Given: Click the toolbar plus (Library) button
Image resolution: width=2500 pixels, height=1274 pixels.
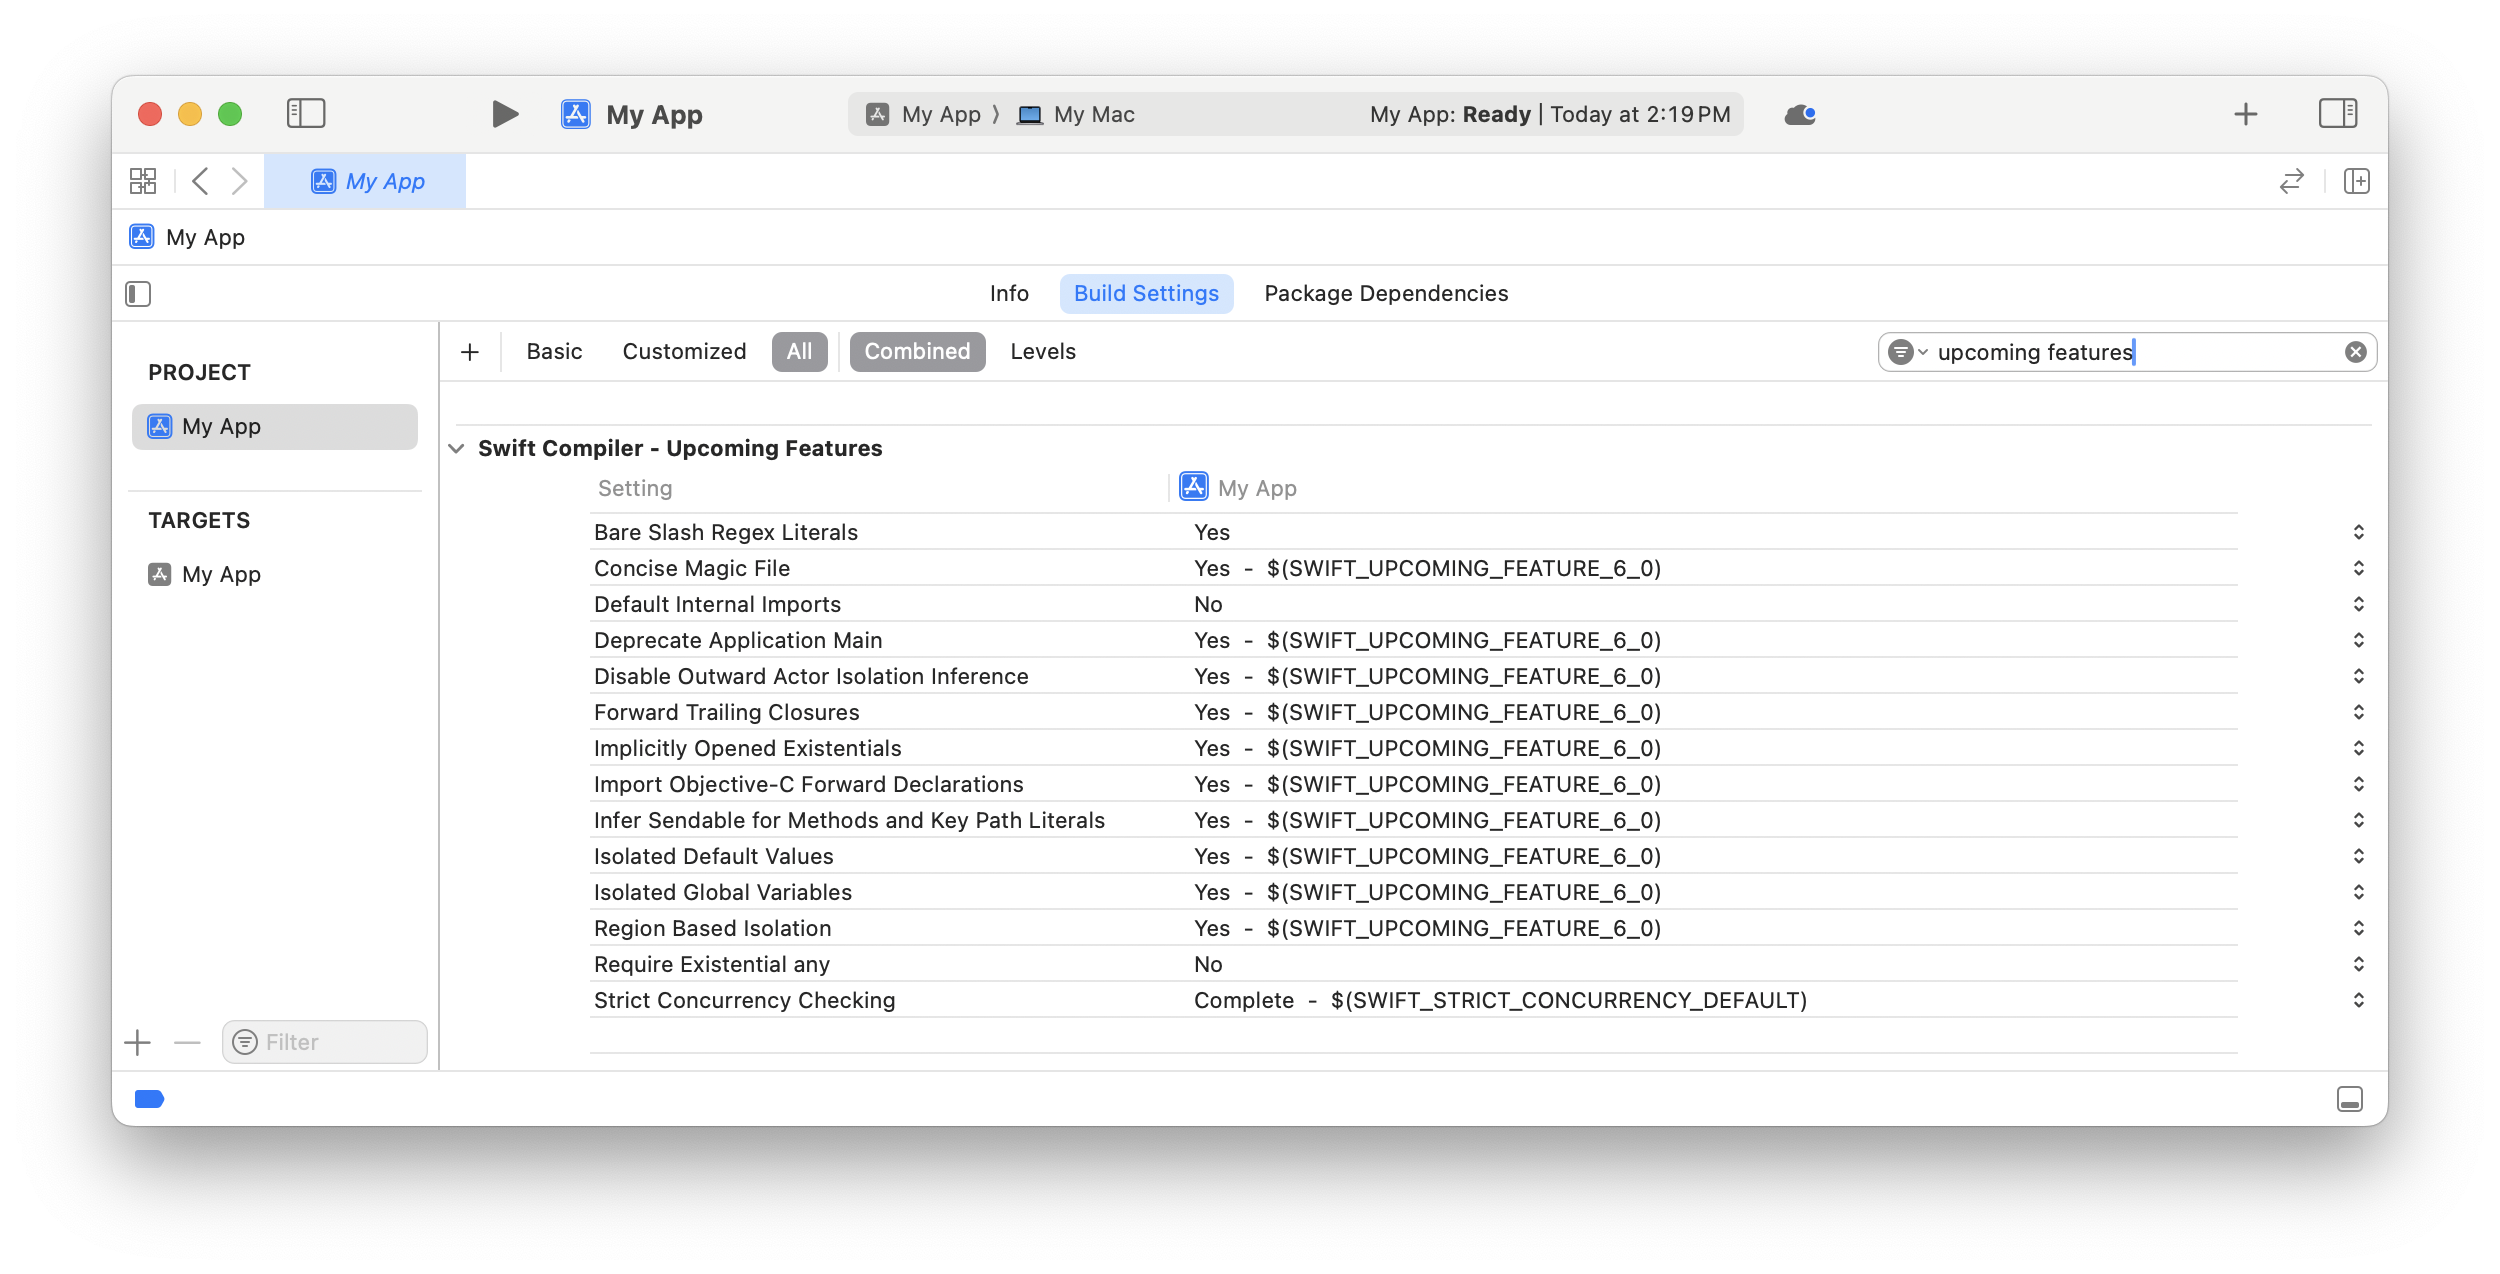Looking at the screenshot, I should [x=2246, y=114].
